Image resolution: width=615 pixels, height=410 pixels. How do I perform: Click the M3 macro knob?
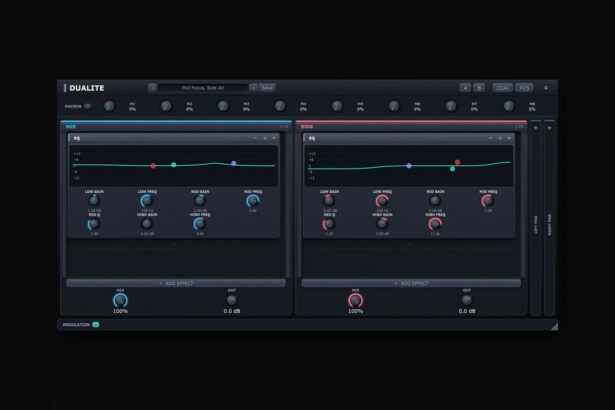click(x=223, y=106)
